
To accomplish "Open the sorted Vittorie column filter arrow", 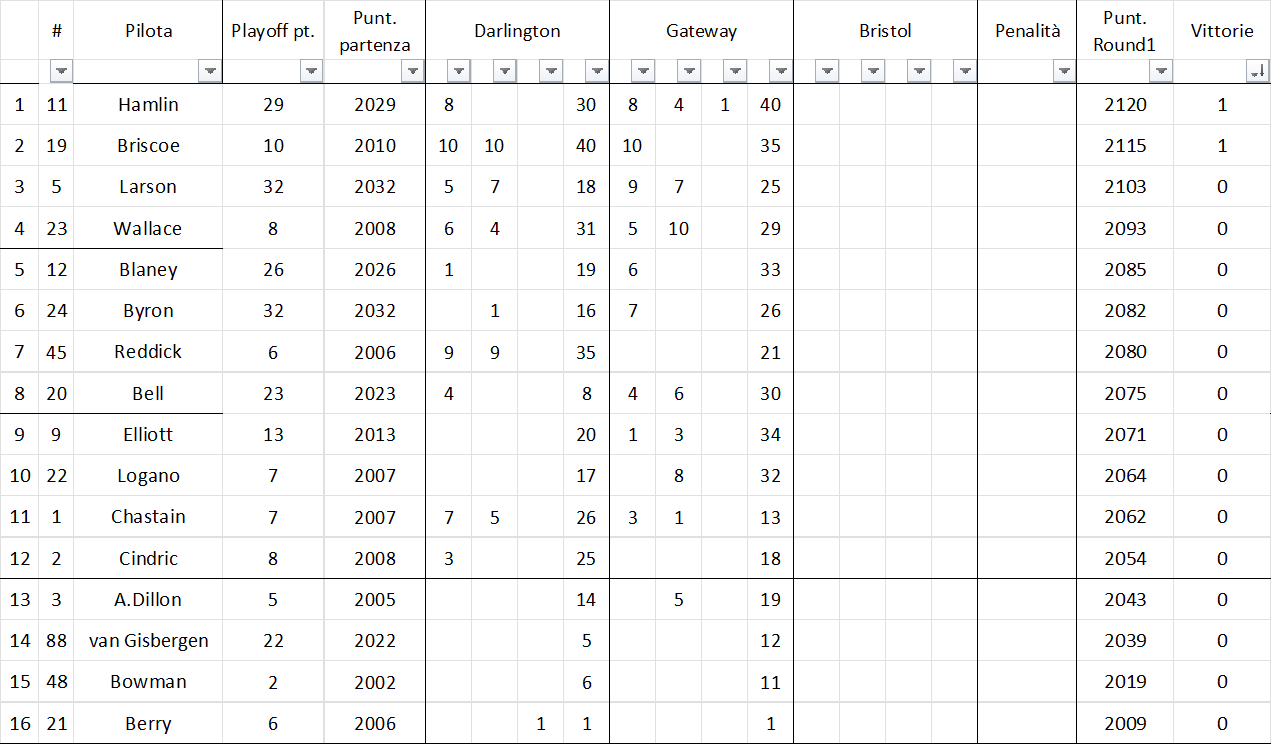I will coord(1257,72).
